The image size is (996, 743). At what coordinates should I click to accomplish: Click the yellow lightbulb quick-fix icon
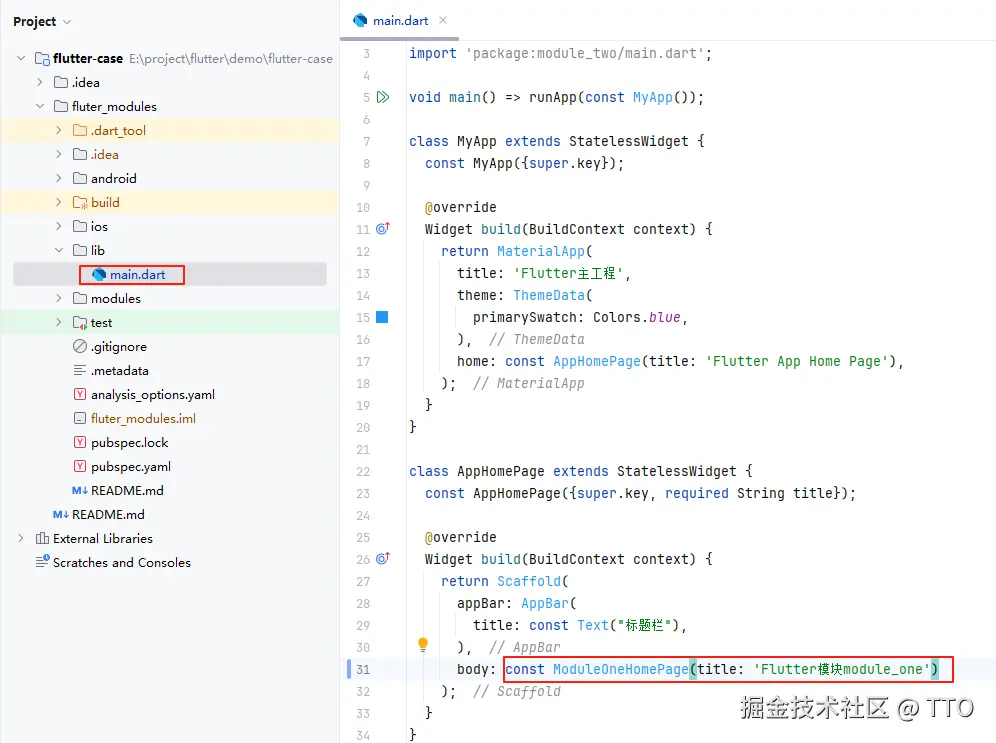click(x=423, y=644)
